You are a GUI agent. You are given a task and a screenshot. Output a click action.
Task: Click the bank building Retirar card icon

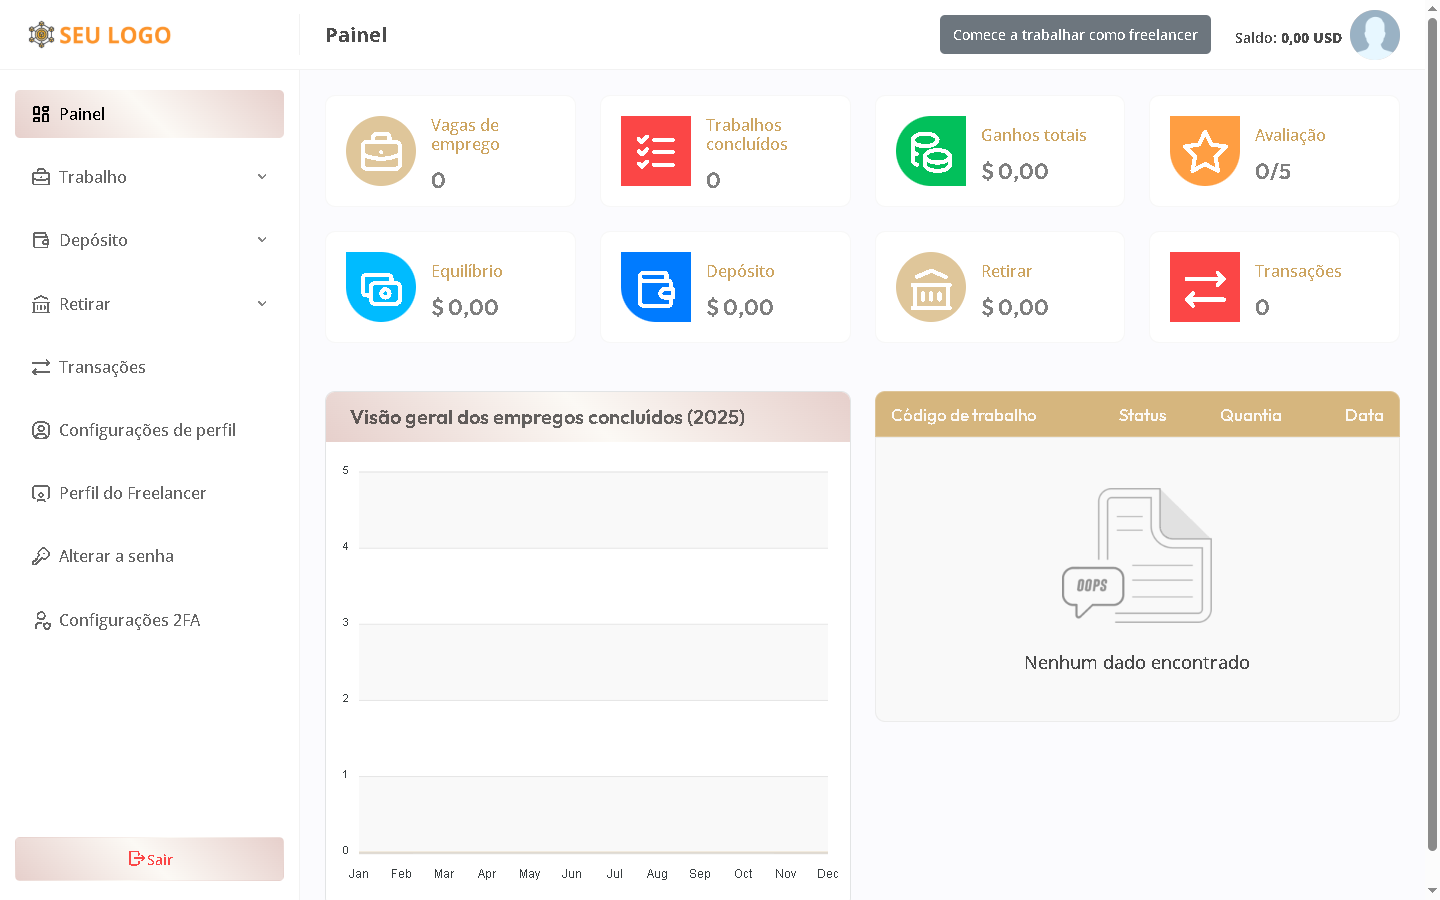tap(931, 287)
